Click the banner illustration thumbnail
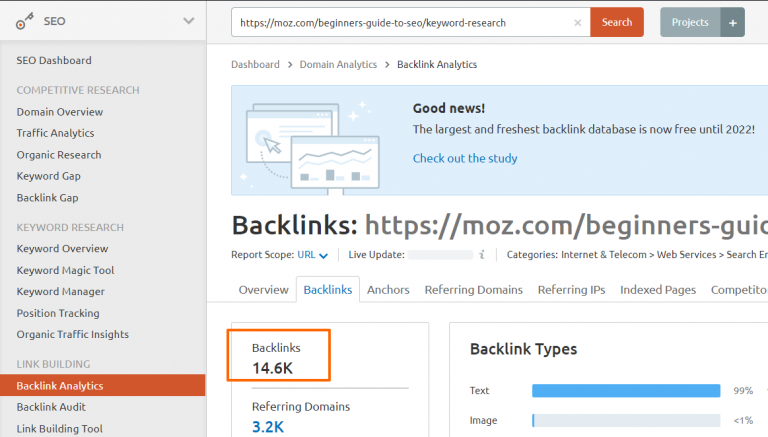Viewport: 768px width, 437px height. [312, 146]
